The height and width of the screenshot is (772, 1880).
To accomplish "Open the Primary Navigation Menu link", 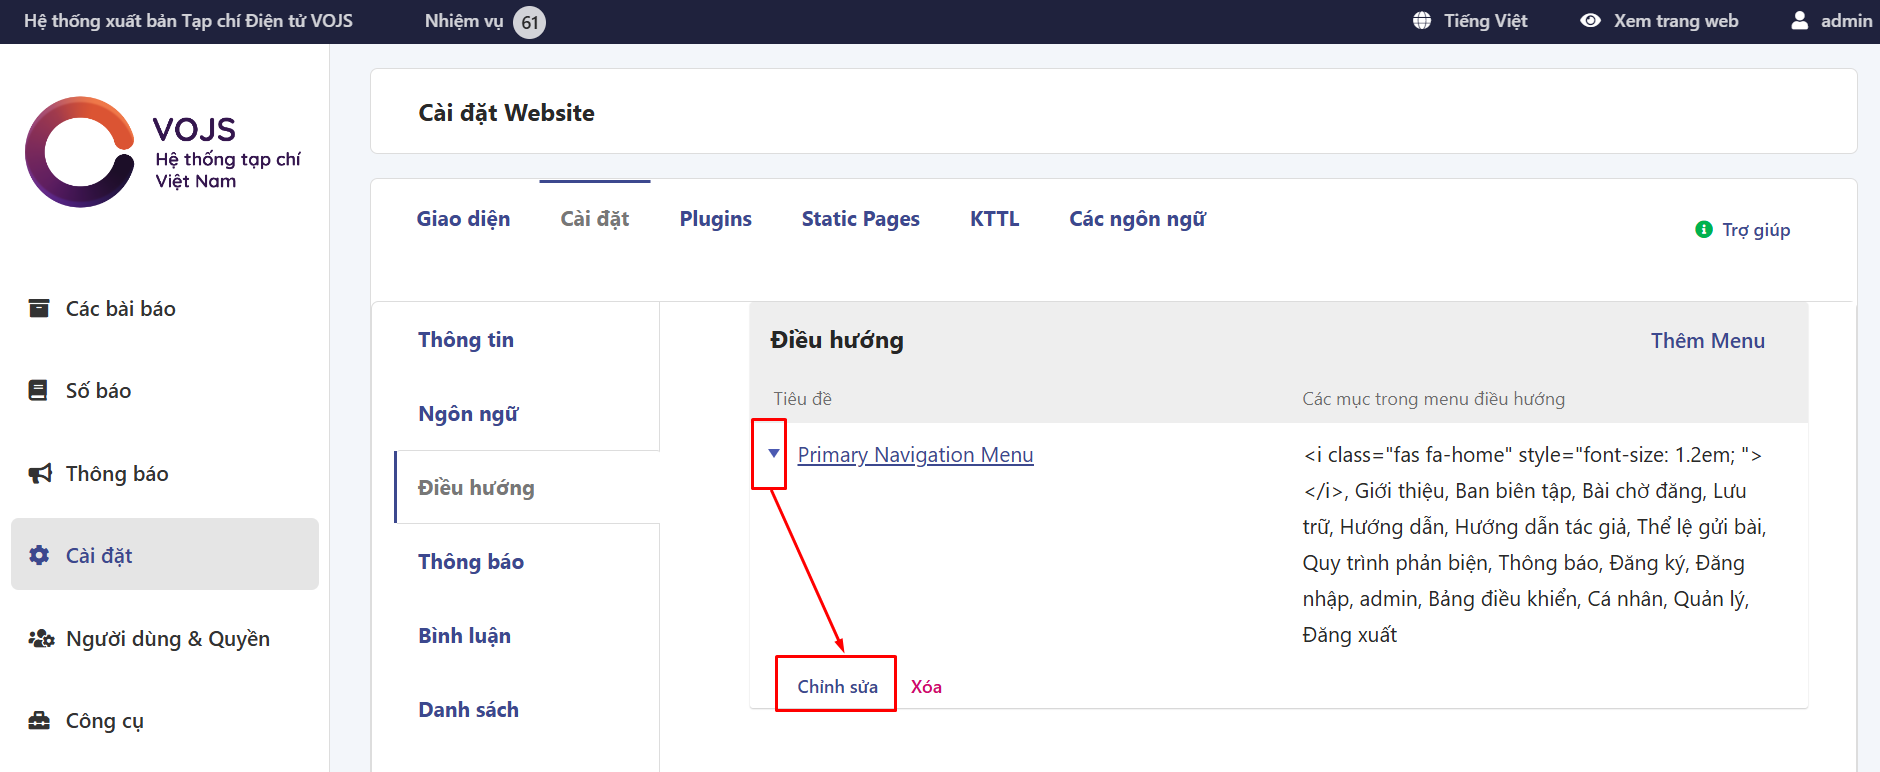I will pyautogui.click(x=915, y=455).
